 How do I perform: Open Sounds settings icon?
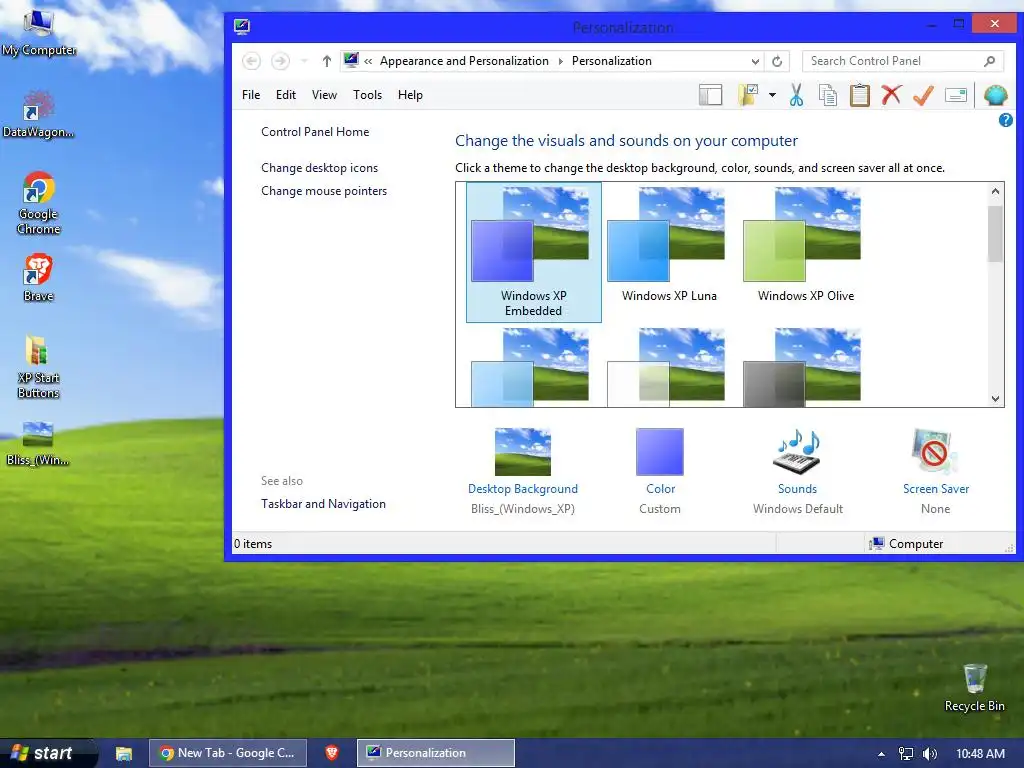tap(797, 452)
